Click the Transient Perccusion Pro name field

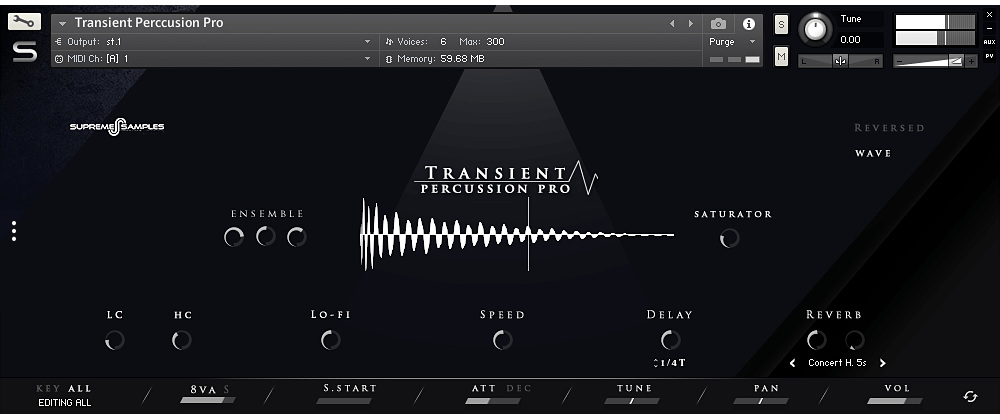click(149, 23)
